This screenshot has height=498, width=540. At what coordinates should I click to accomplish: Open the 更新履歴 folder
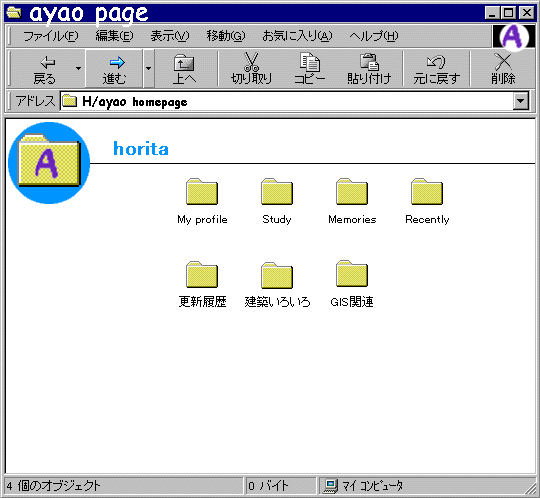[202, 274]
